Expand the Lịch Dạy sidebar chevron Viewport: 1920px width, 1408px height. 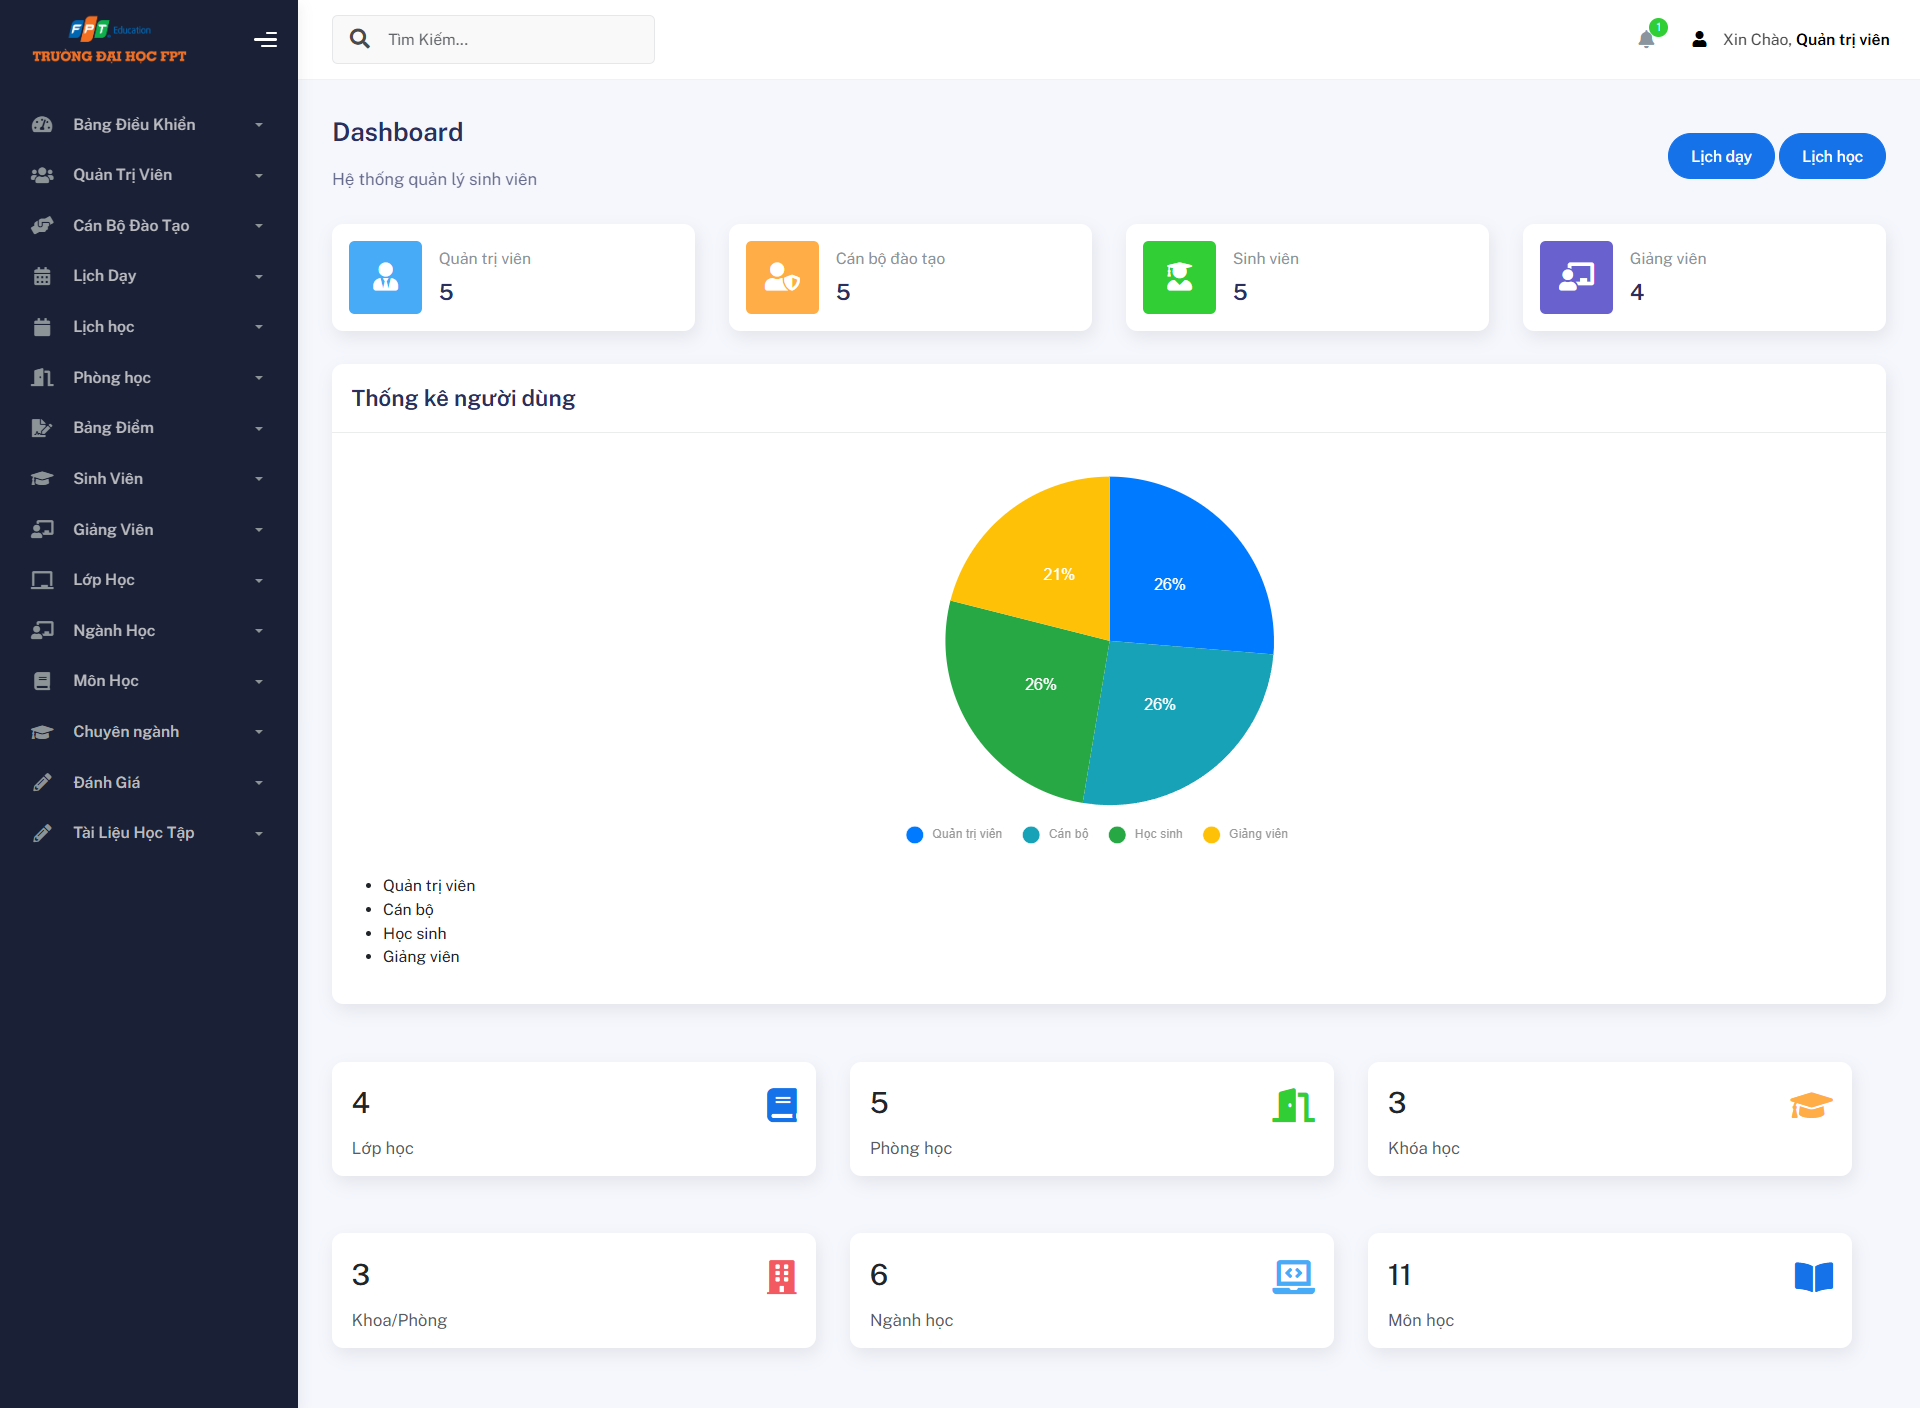point(259,277)
